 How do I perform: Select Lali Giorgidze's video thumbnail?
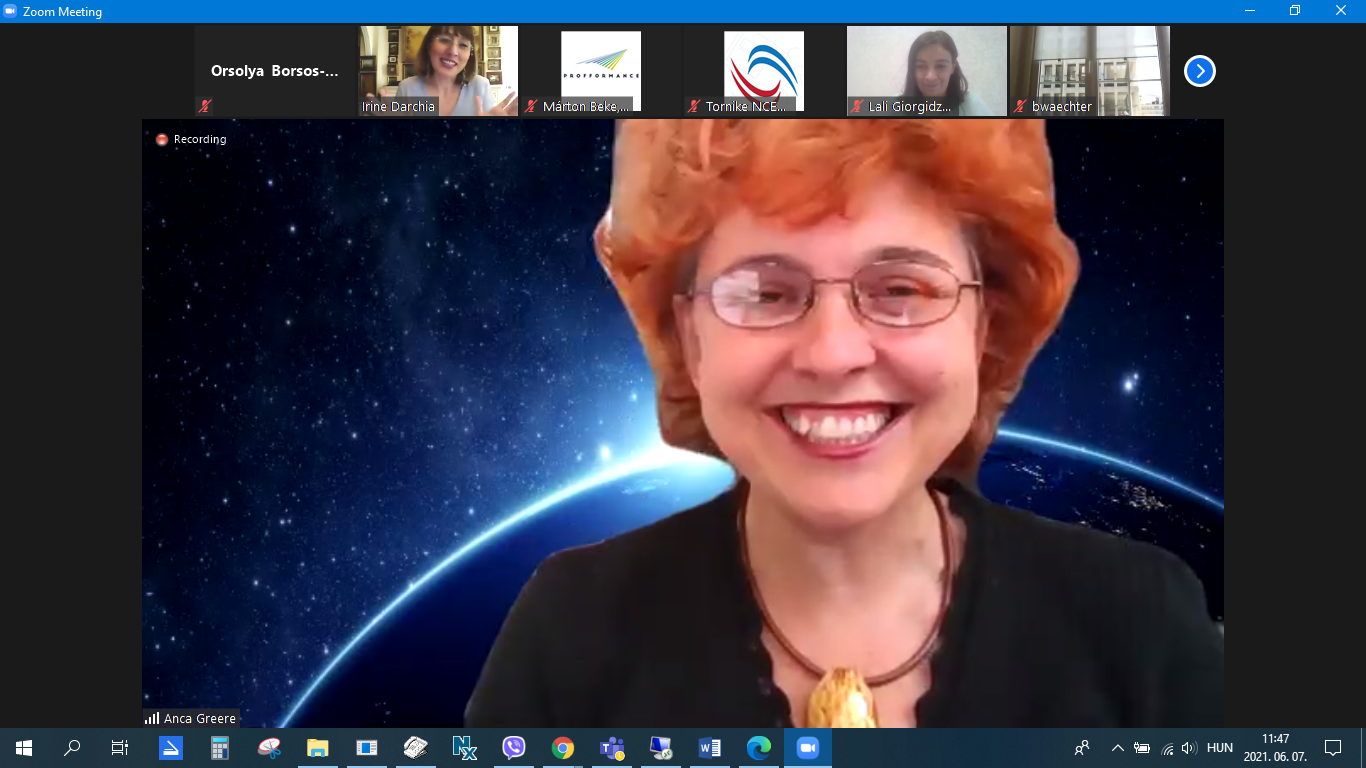tap(926, 70)
